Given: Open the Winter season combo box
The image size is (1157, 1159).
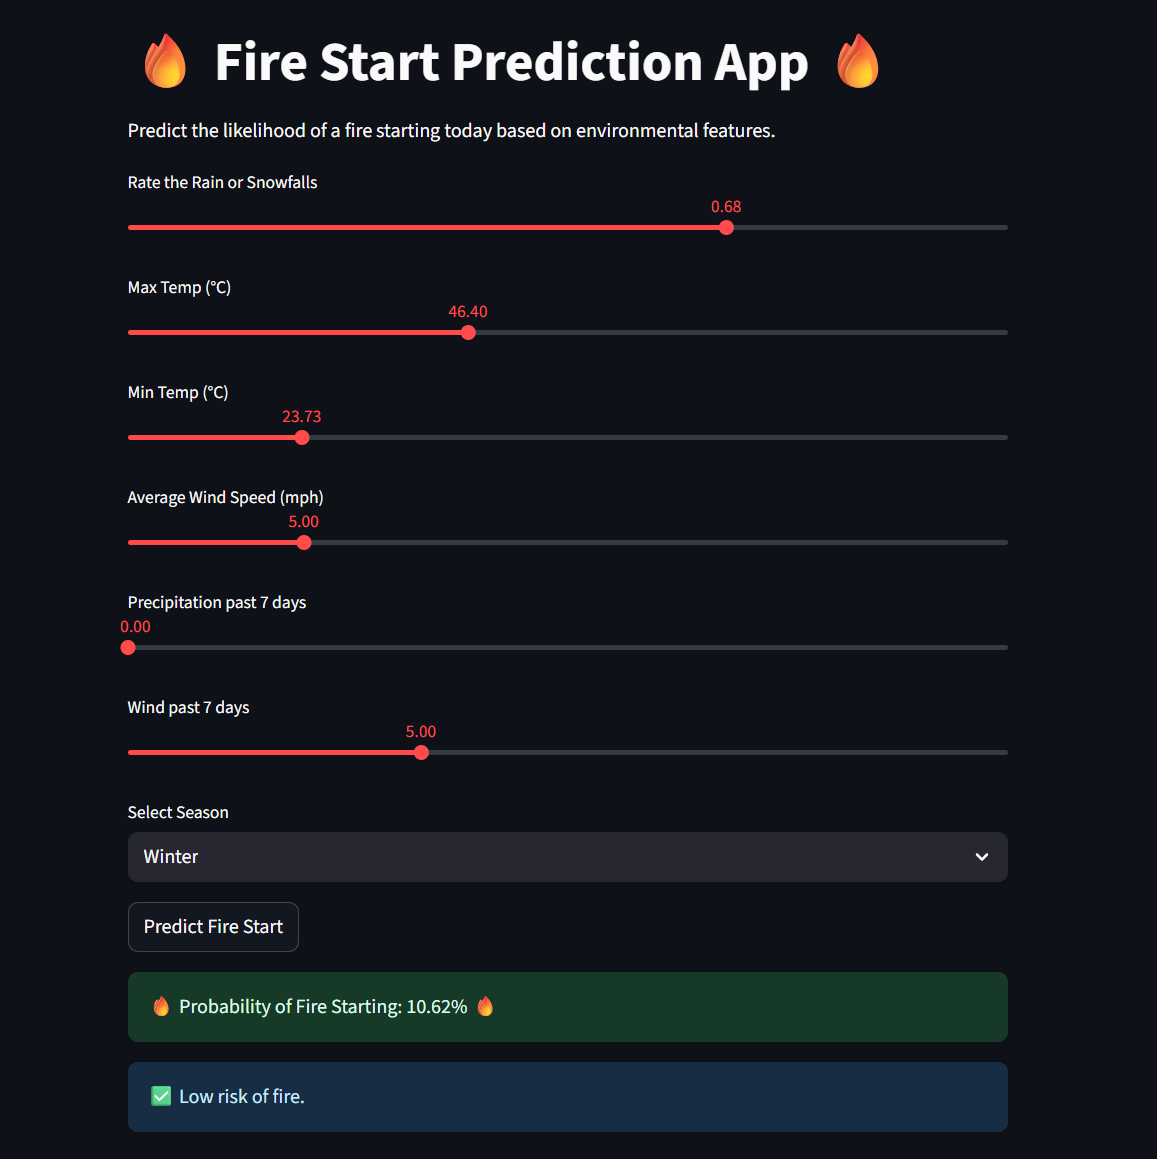Looking at the screenshot, I should (x=550, y=857).
